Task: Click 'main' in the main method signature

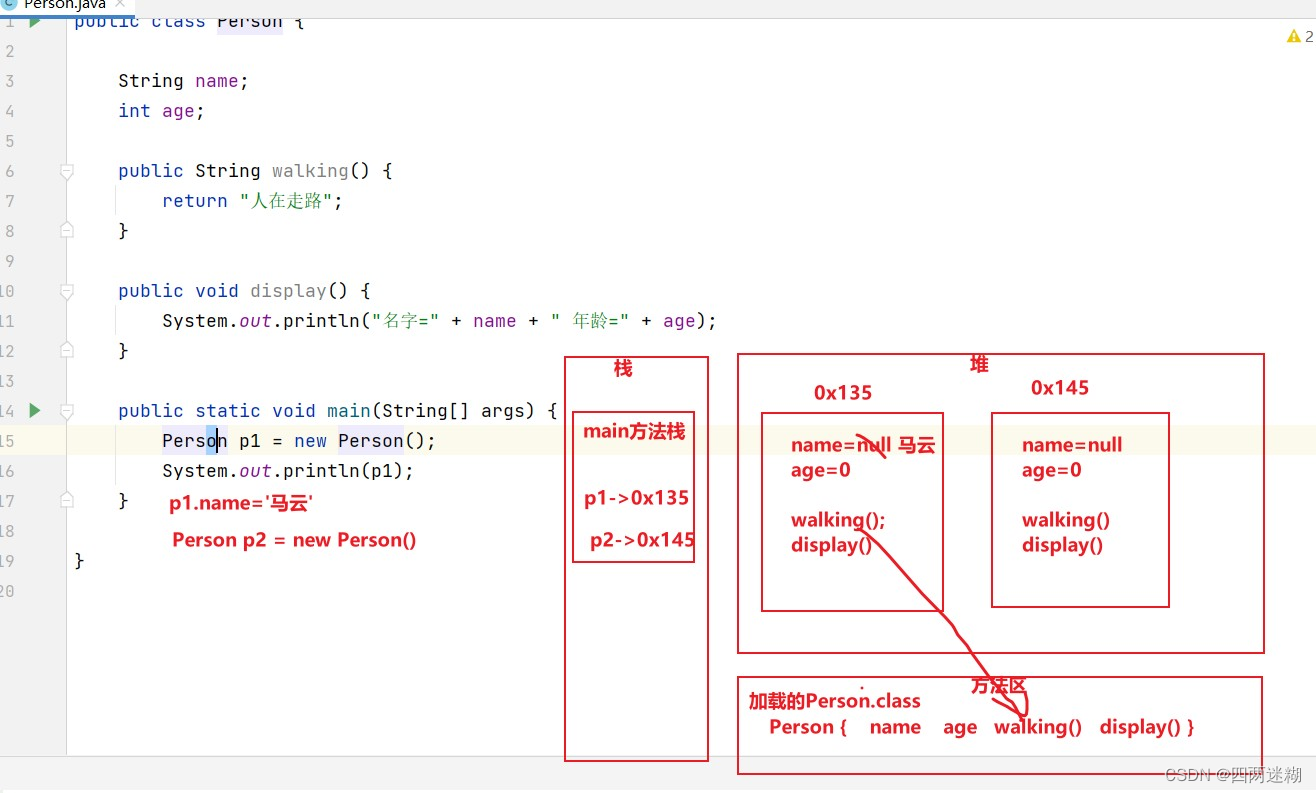Action: 349,411
